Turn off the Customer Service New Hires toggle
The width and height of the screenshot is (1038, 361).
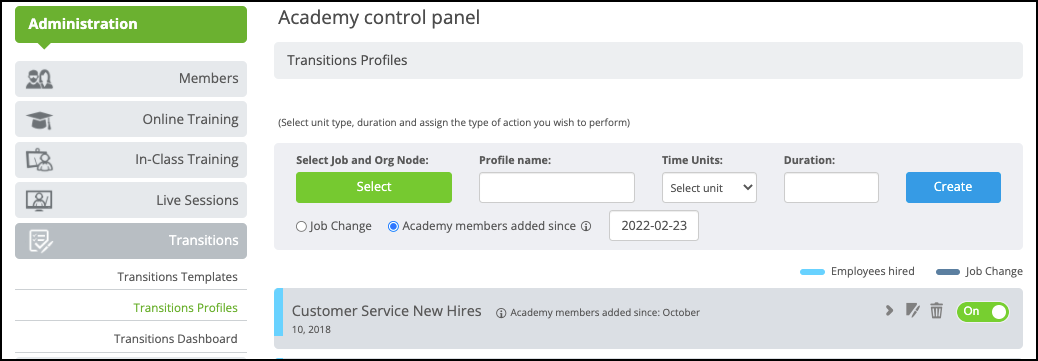point(982,311)
